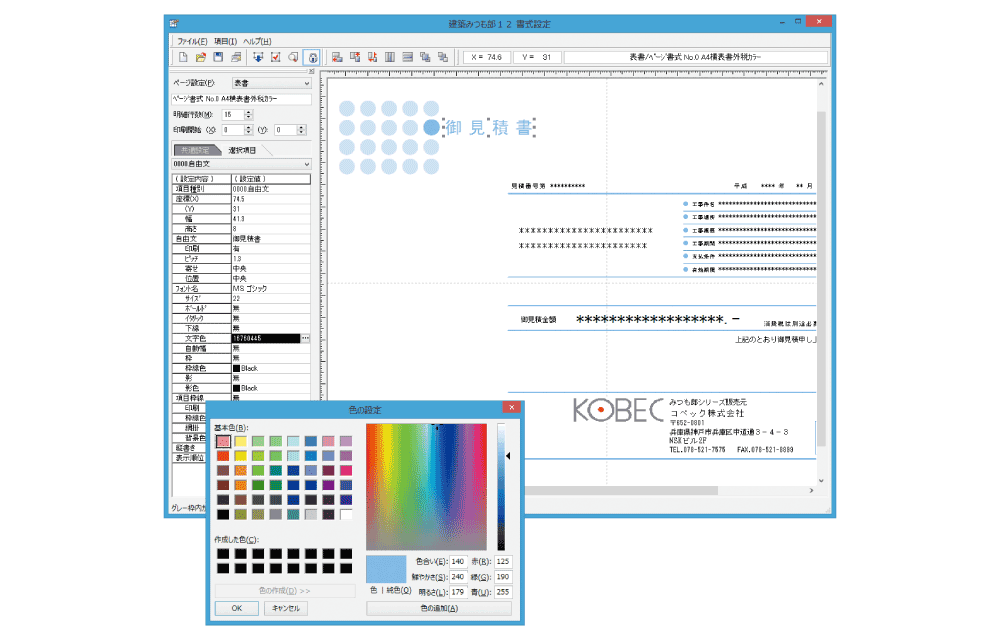
Task: Click the preview vertical scrollbar up arrow
Action: [x=821, y=84]
